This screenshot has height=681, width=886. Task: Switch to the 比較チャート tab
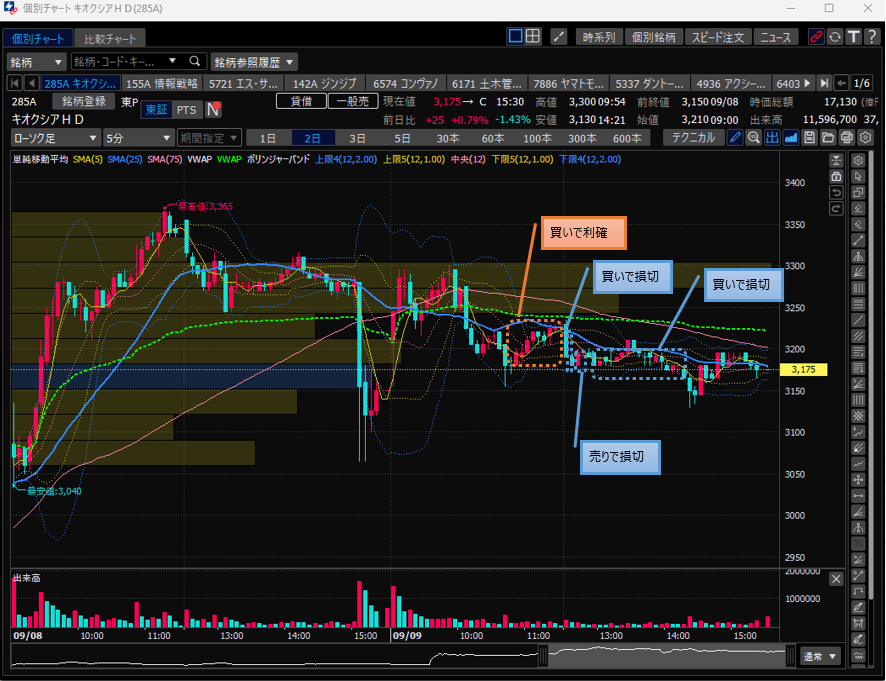[x=111, y=38]
